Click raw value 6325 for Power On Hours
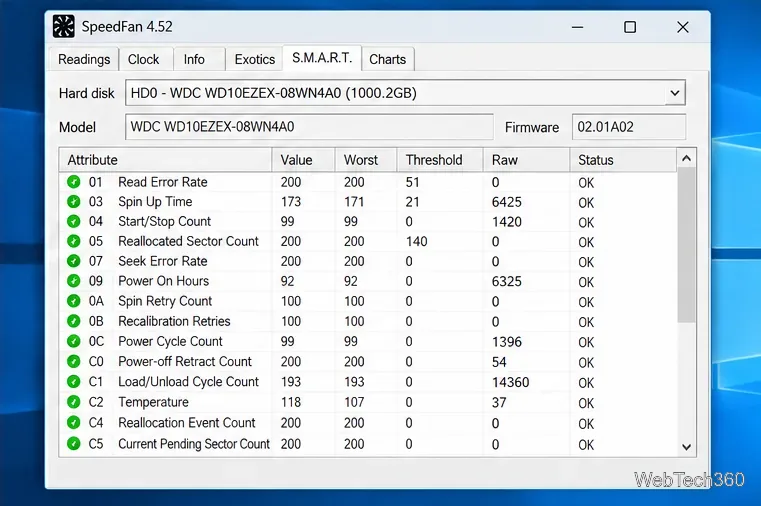 [507, 281]
